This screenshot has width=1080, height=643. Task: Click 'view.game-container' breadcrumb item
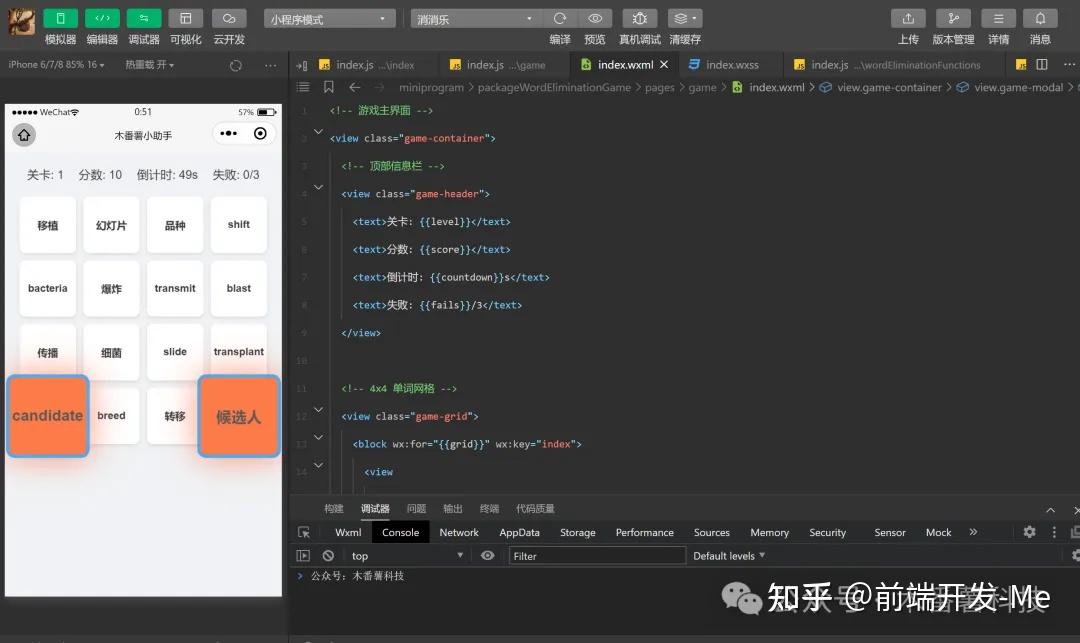pos(881,87)
